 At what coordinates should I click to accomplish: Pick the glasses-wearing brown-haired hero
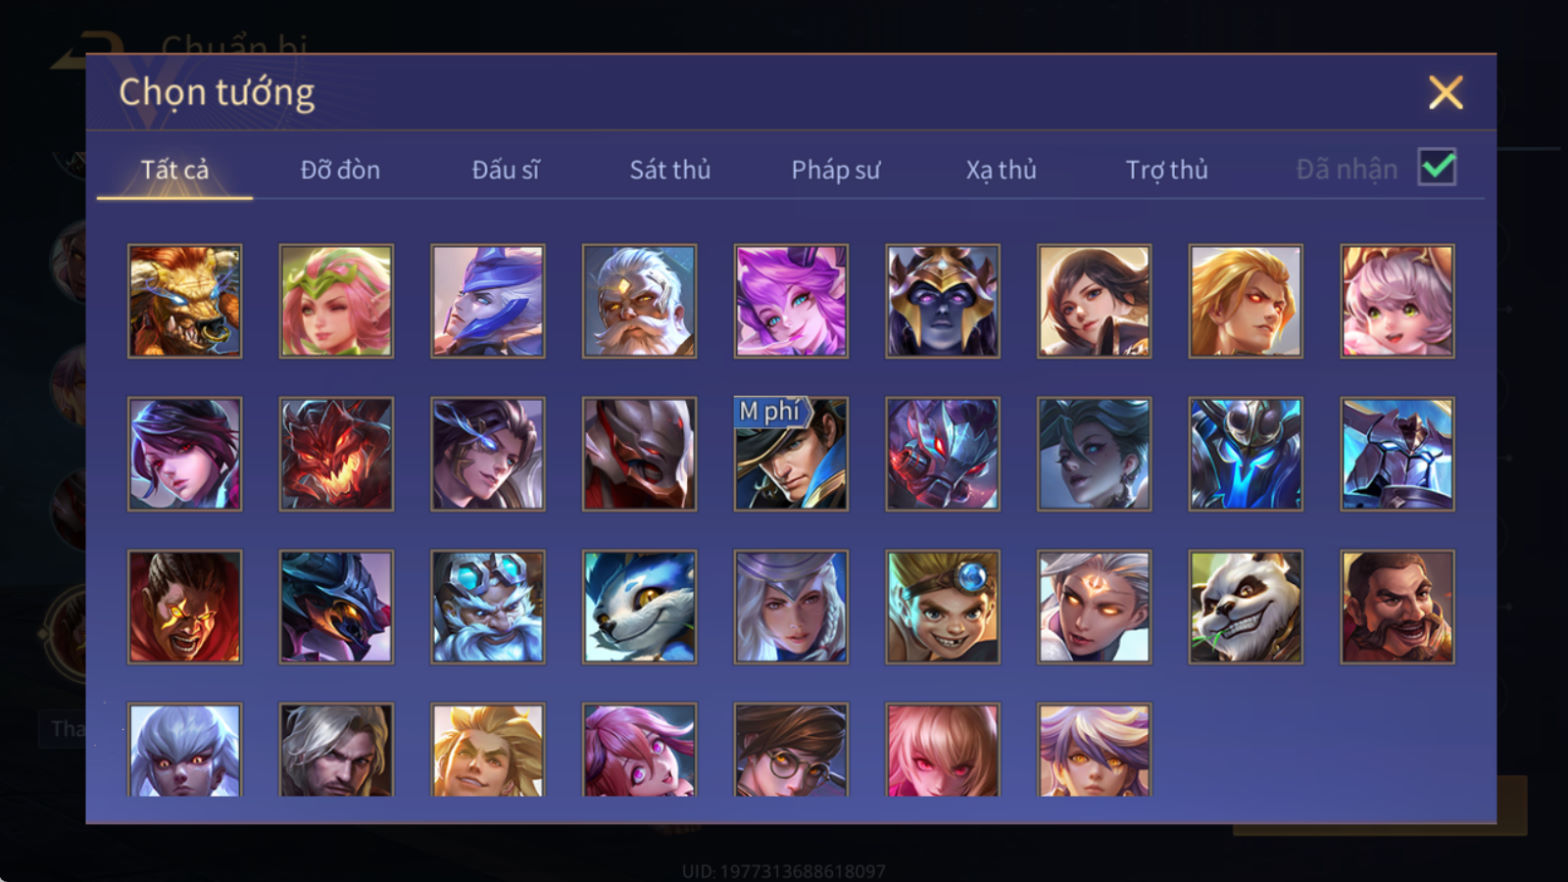[x=791, y=749]
